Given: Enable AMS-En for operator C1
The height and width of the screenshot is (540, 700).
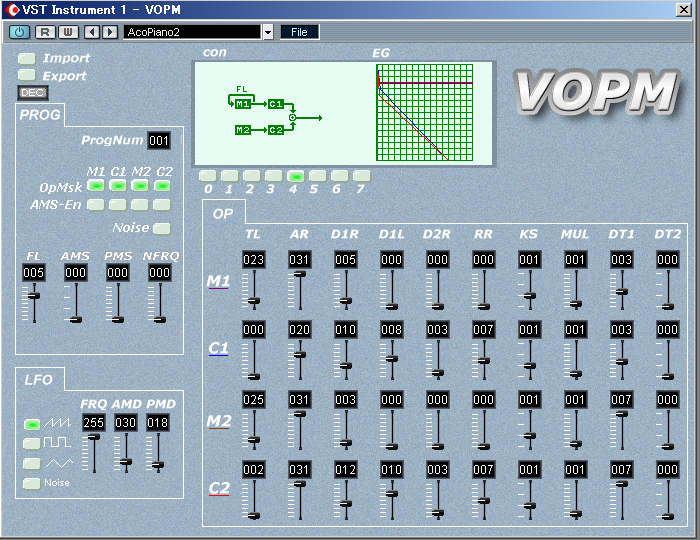Looking at the screenshot, I should (118, 205).
